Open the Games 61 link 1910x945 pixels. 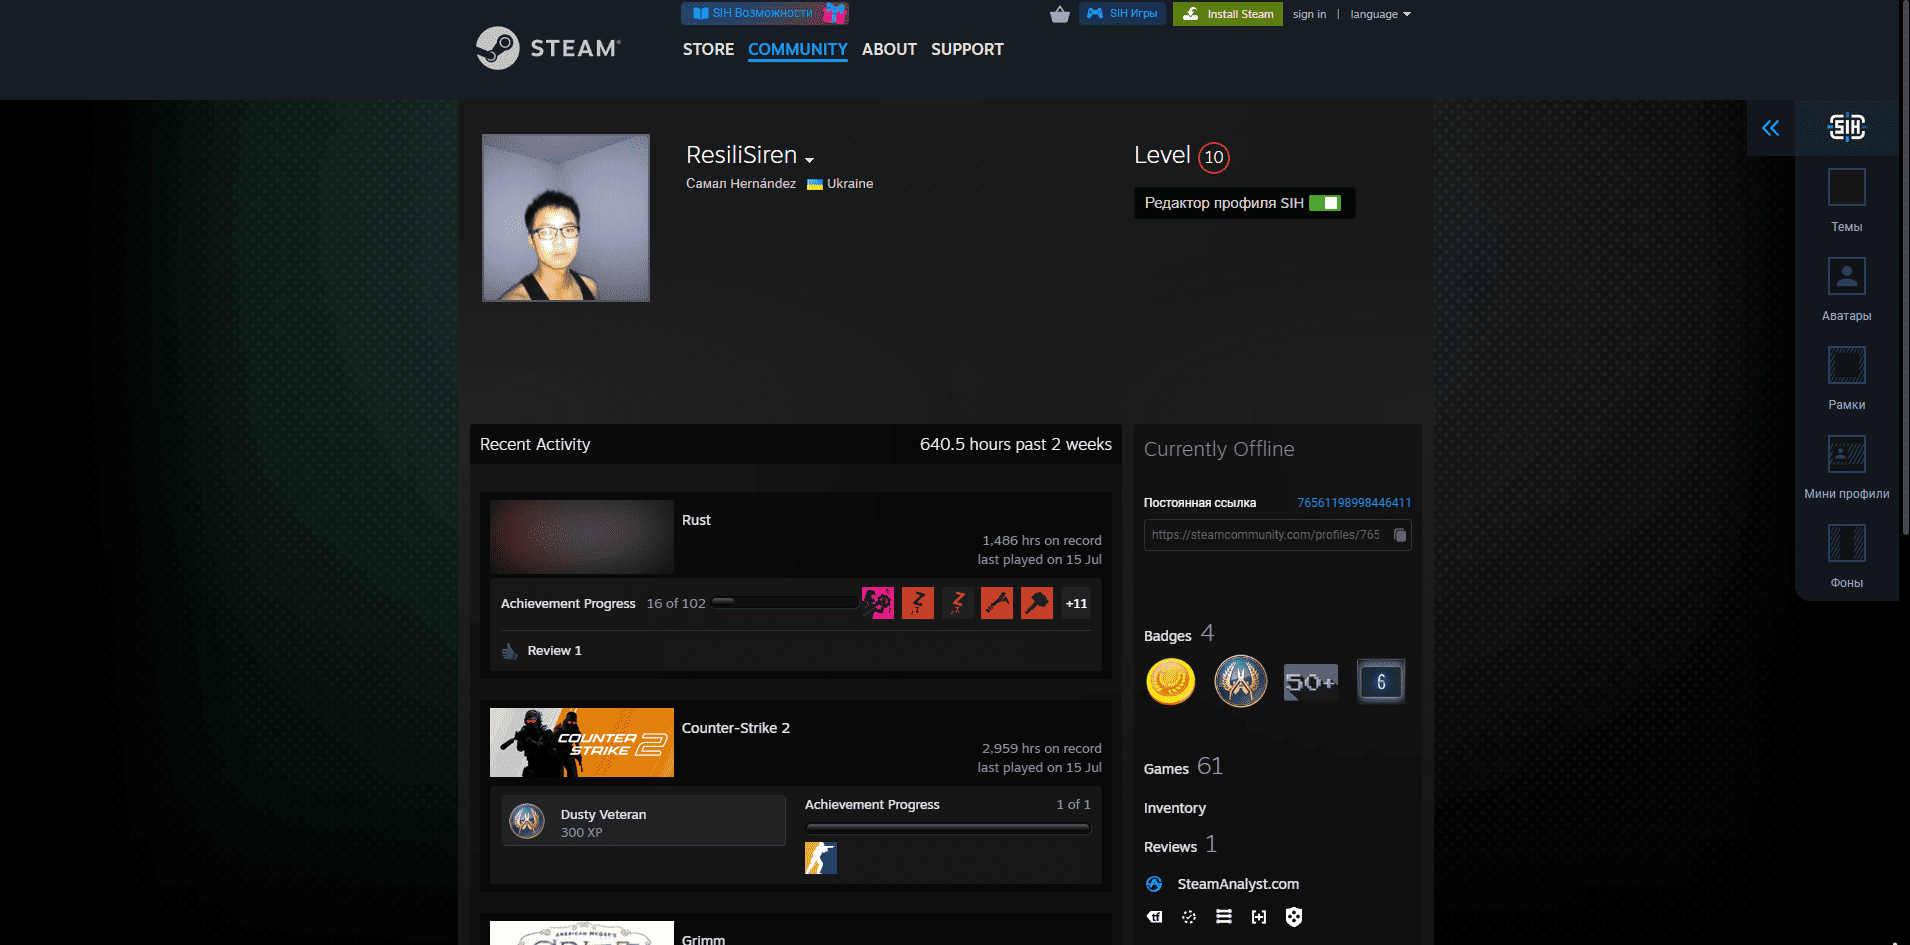tap(1183, 767)
